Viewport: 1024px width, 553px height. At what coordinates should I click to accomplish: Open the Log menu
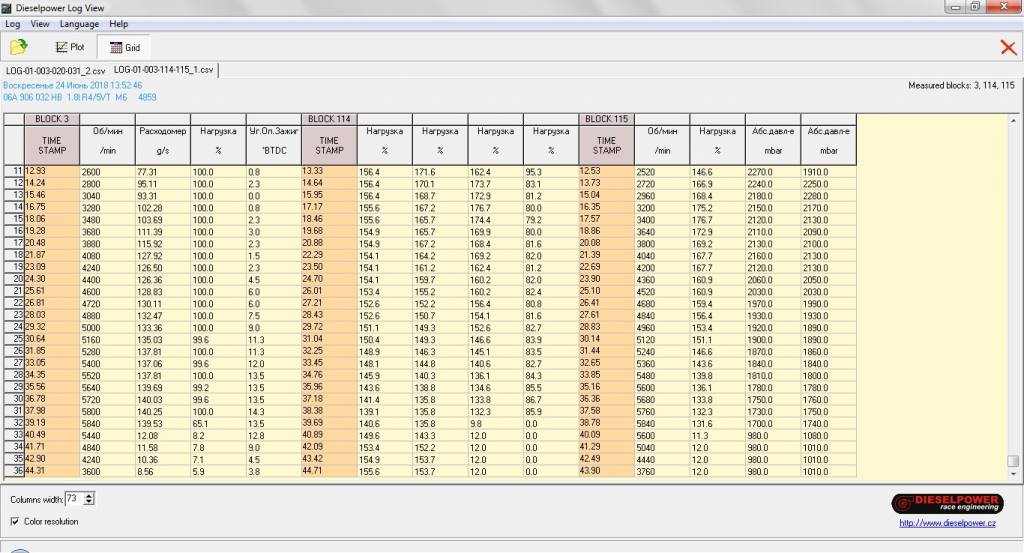[12, 24]
